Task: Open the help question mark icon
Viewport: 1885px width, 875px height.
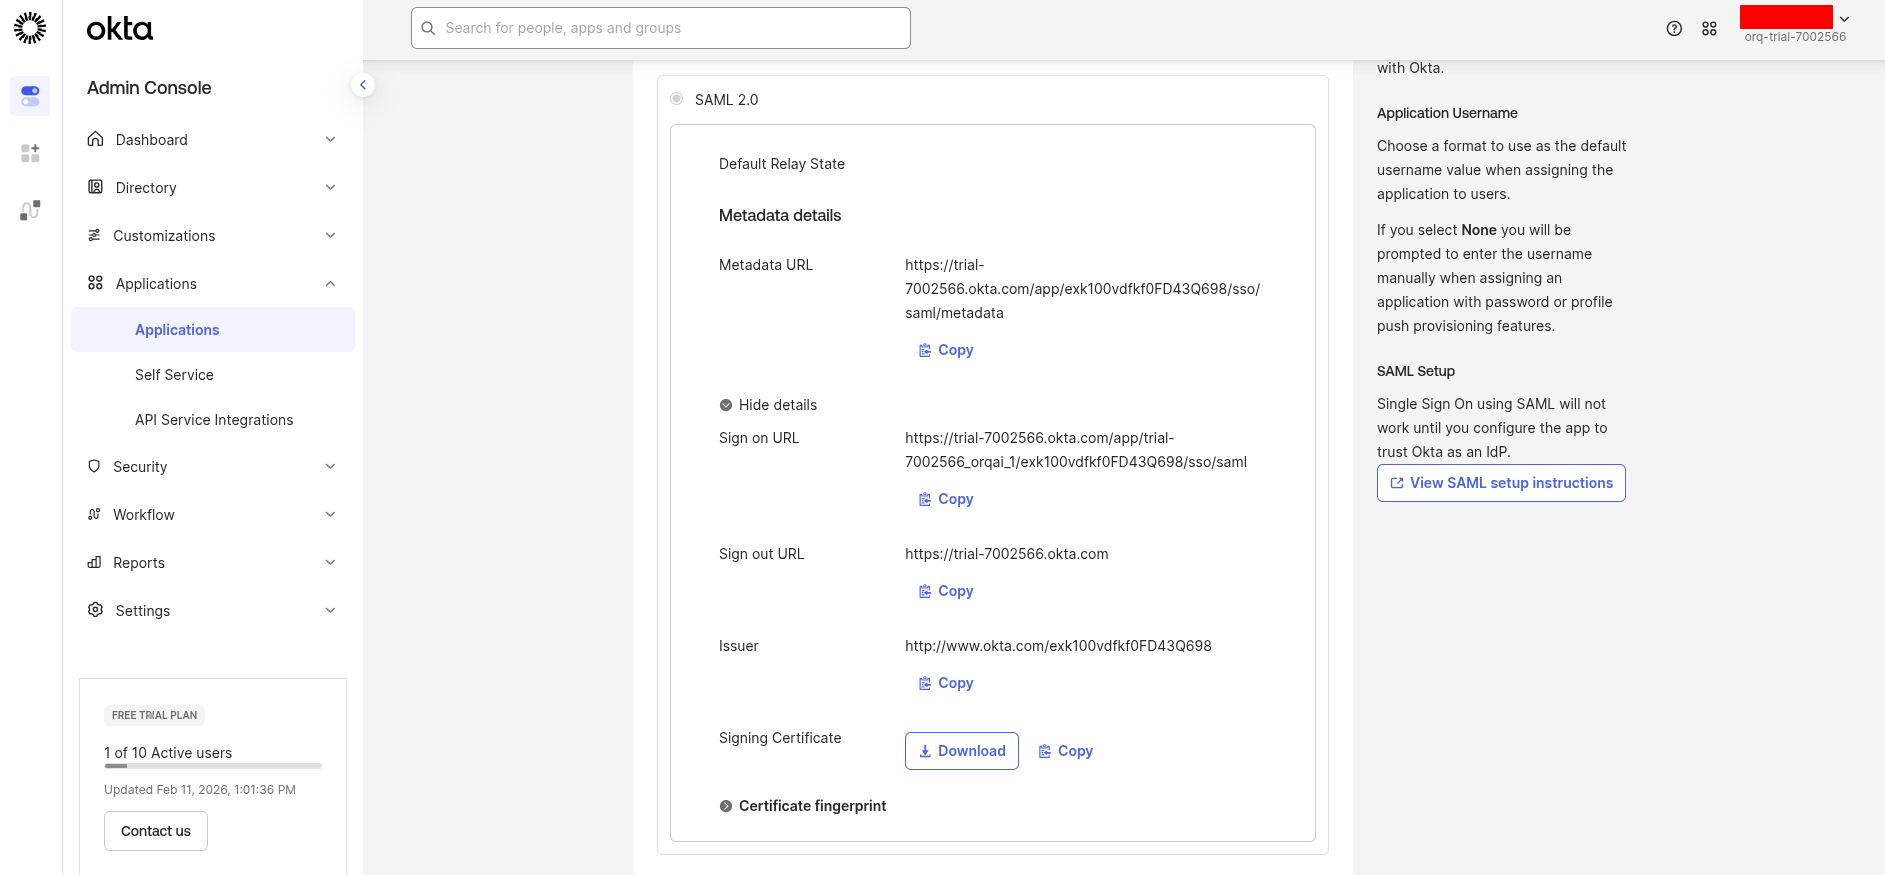Action: click(x=1674, y=29)
